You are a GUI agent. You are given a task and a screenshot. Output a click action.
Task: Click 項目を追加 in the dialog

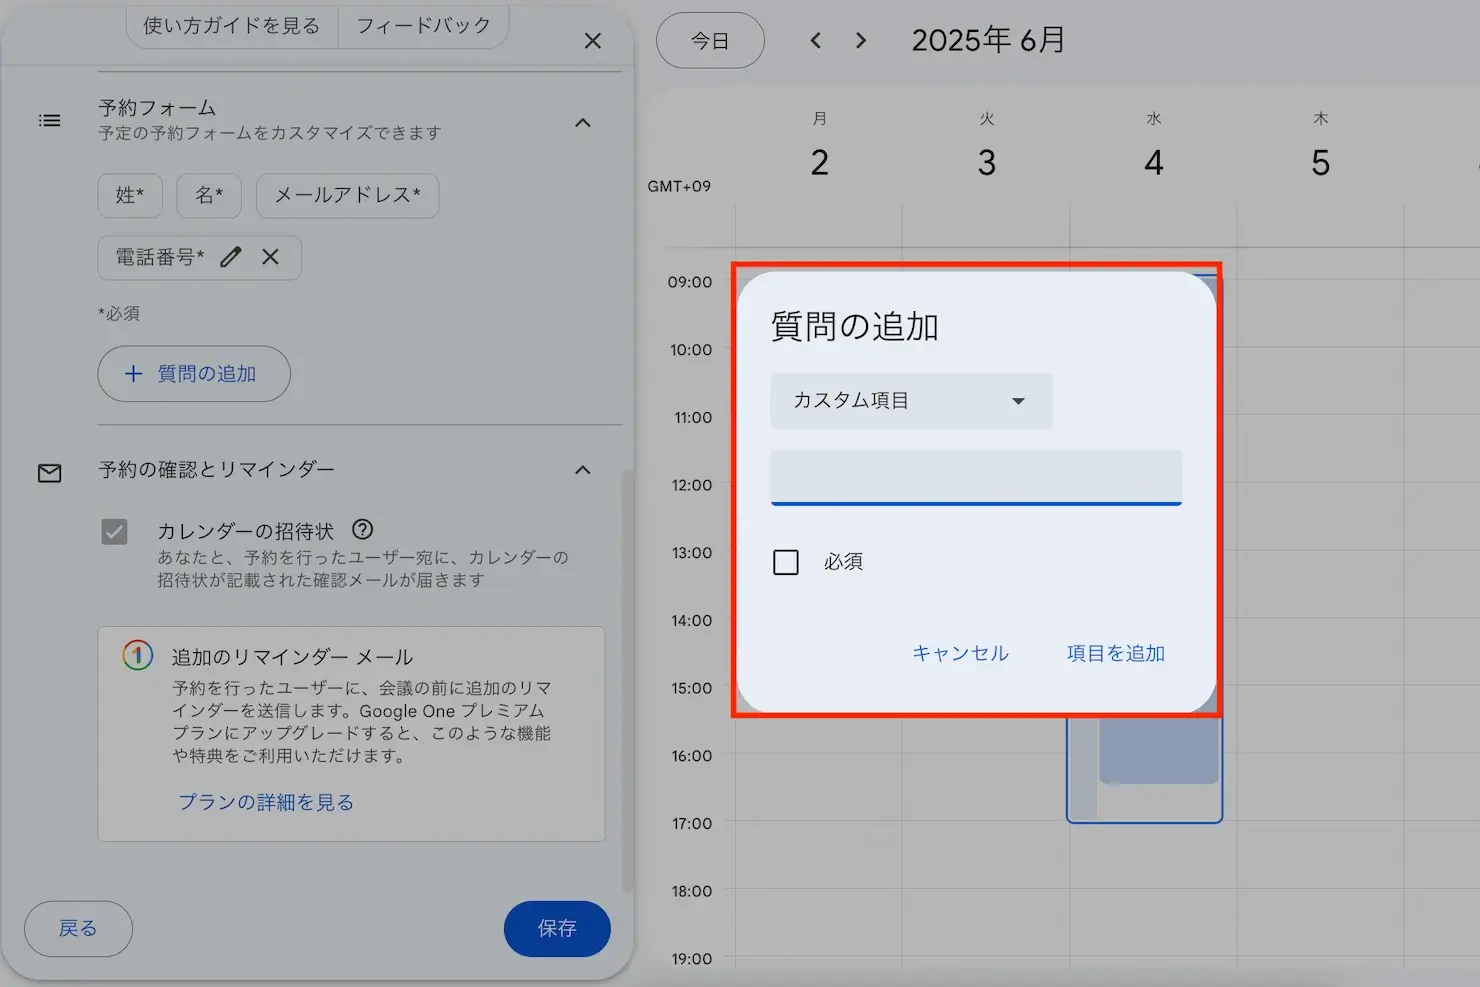click(1116, 653)
